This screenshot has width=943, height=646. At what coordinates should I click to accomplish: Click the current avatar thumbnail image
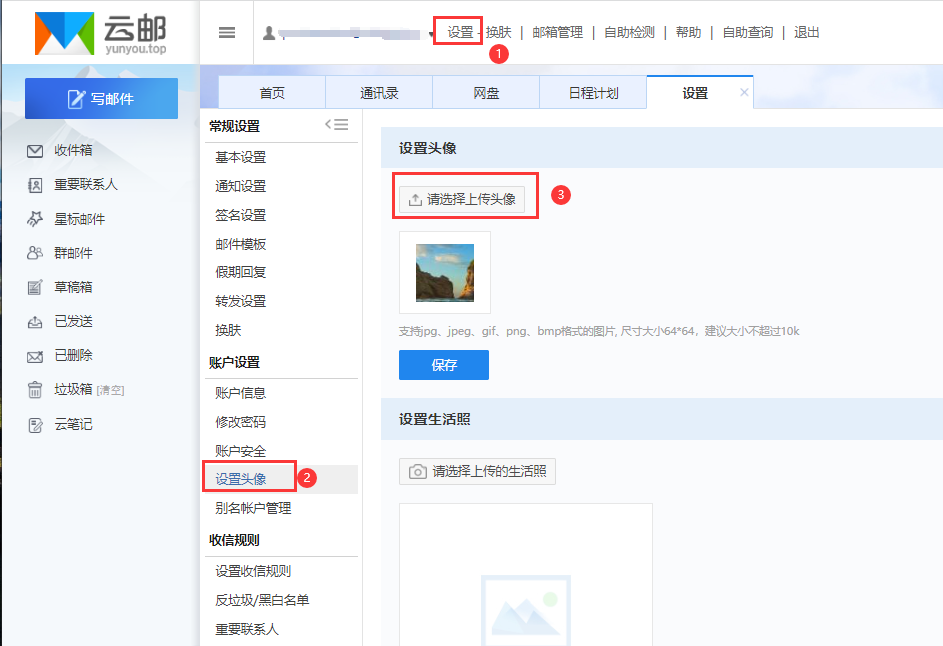click(445, 273)
